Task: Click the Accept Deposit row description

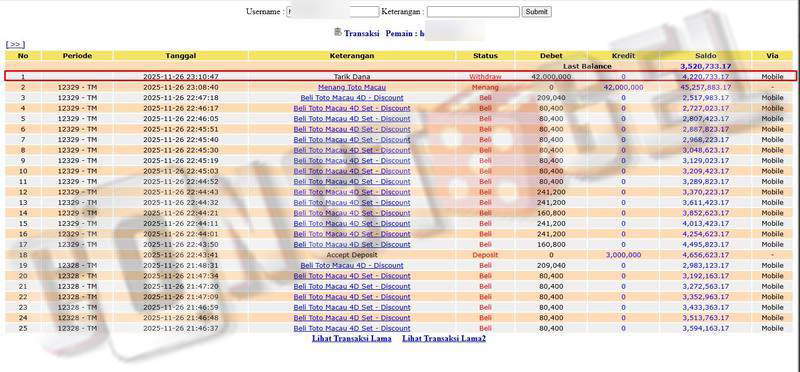Action: [x=352, y=255]
